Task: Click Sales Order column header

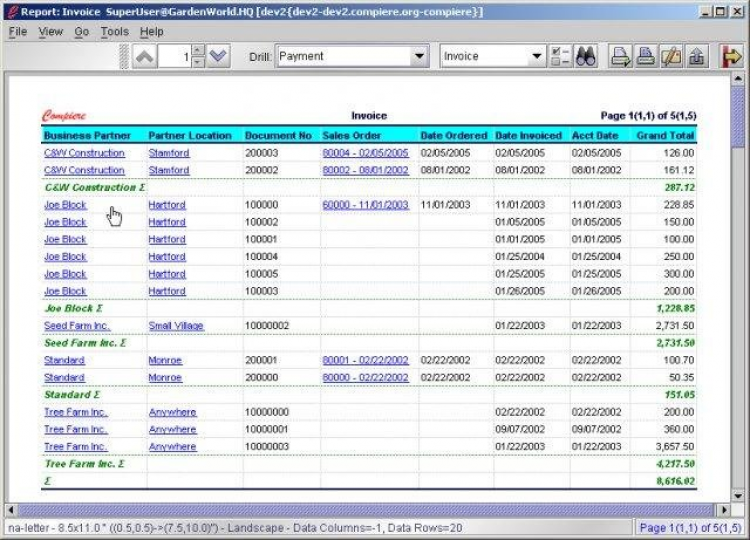Action: [x=352, y=135]
